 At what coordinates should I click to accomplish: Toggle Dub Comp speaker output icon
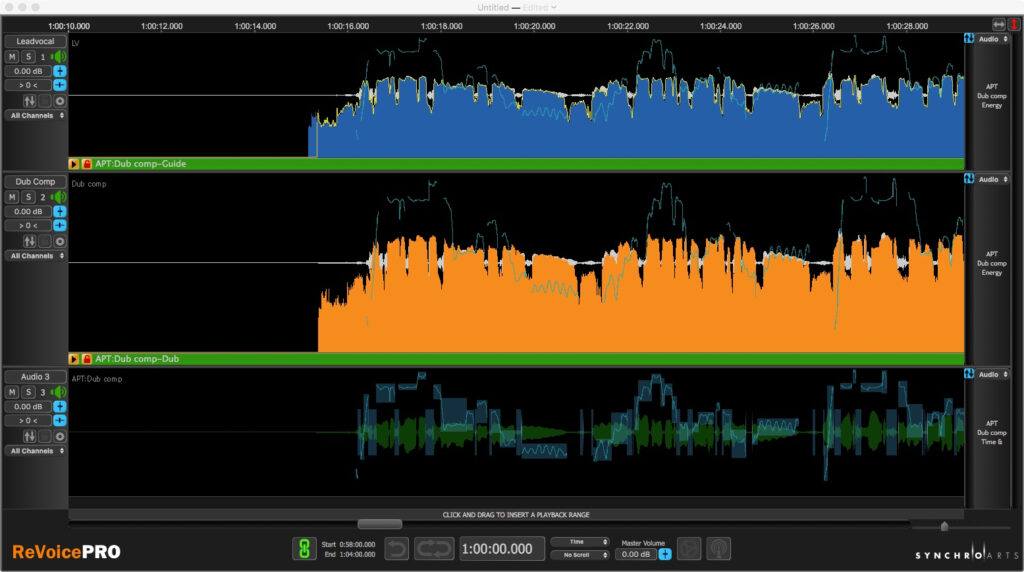coord(59,197)
